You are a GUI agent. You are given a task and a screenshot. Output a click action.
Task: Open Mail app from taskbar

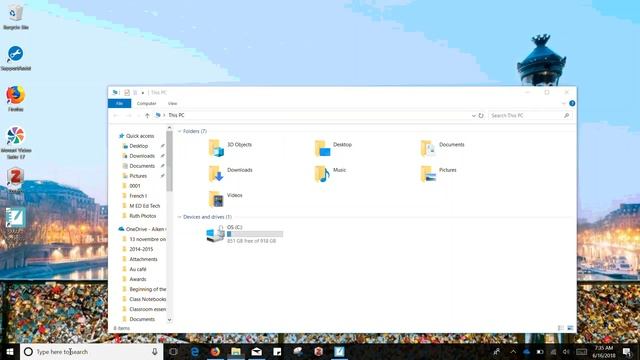point(257,351)
